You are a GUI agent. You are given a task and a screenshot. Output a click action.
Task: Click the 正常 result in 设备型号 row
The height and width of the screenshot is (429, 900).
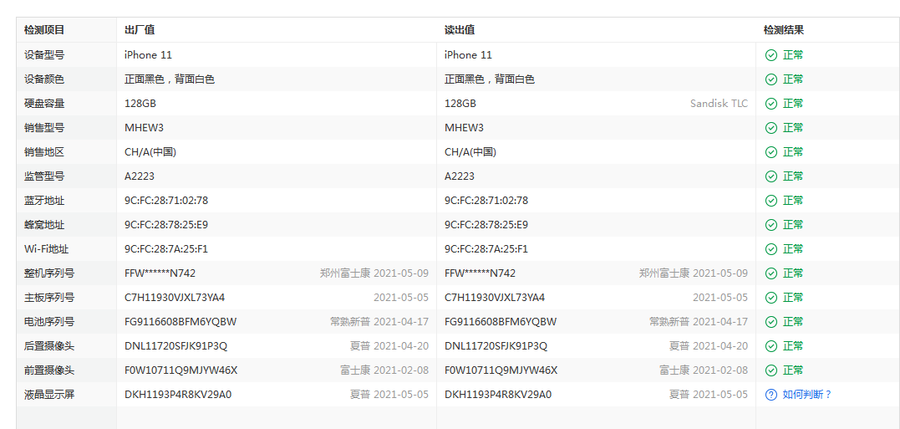tap(793, 55)
